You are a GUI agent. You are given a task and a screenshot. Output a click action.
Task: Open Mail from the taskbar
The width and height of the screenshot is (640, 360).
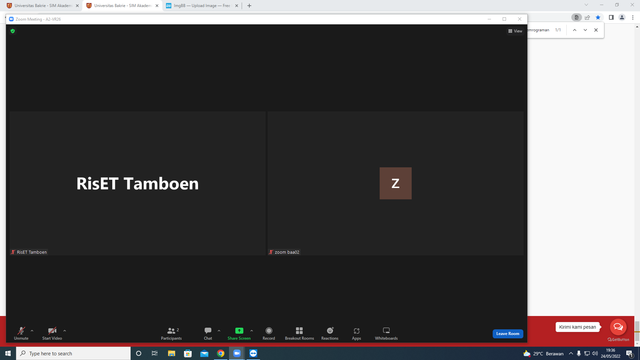click(x=204, y=353)
